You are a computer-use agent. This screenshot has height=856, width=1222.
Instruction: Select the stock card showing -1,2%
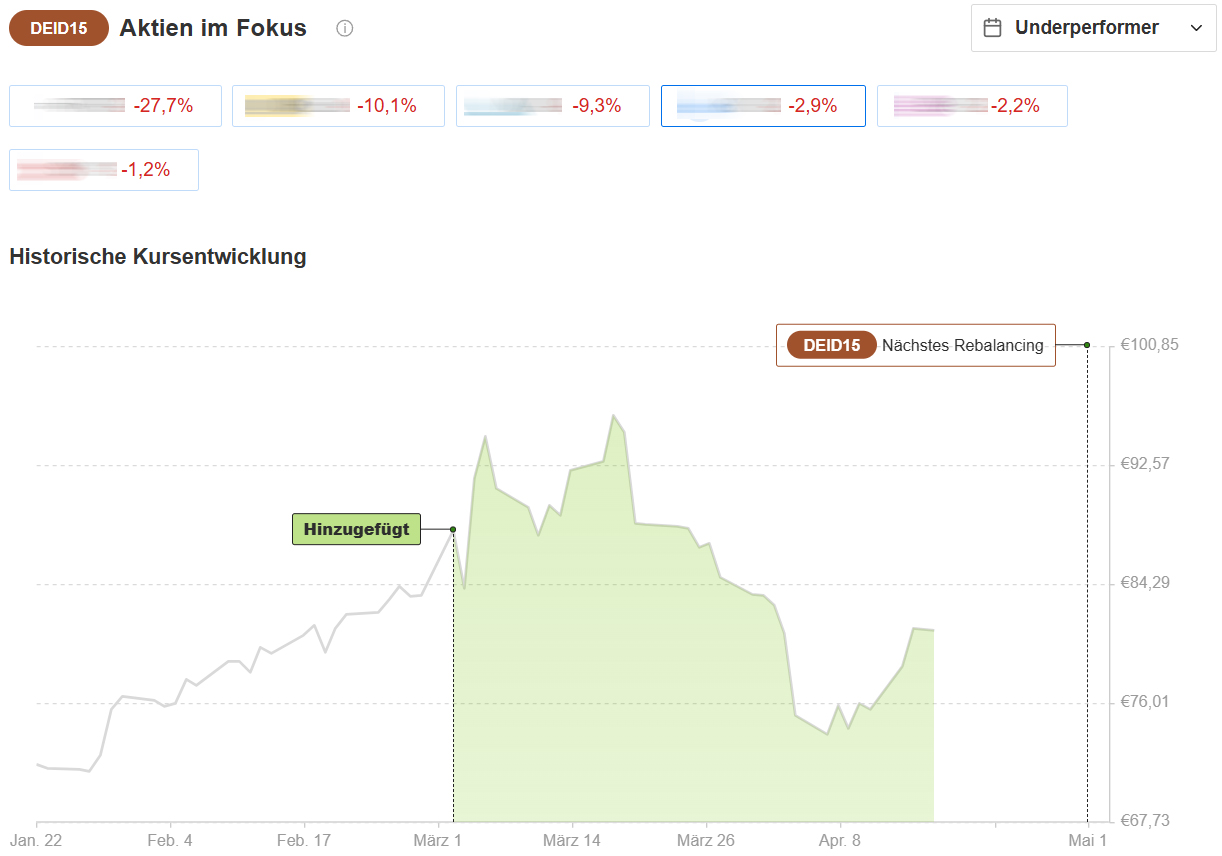(104, 170)
